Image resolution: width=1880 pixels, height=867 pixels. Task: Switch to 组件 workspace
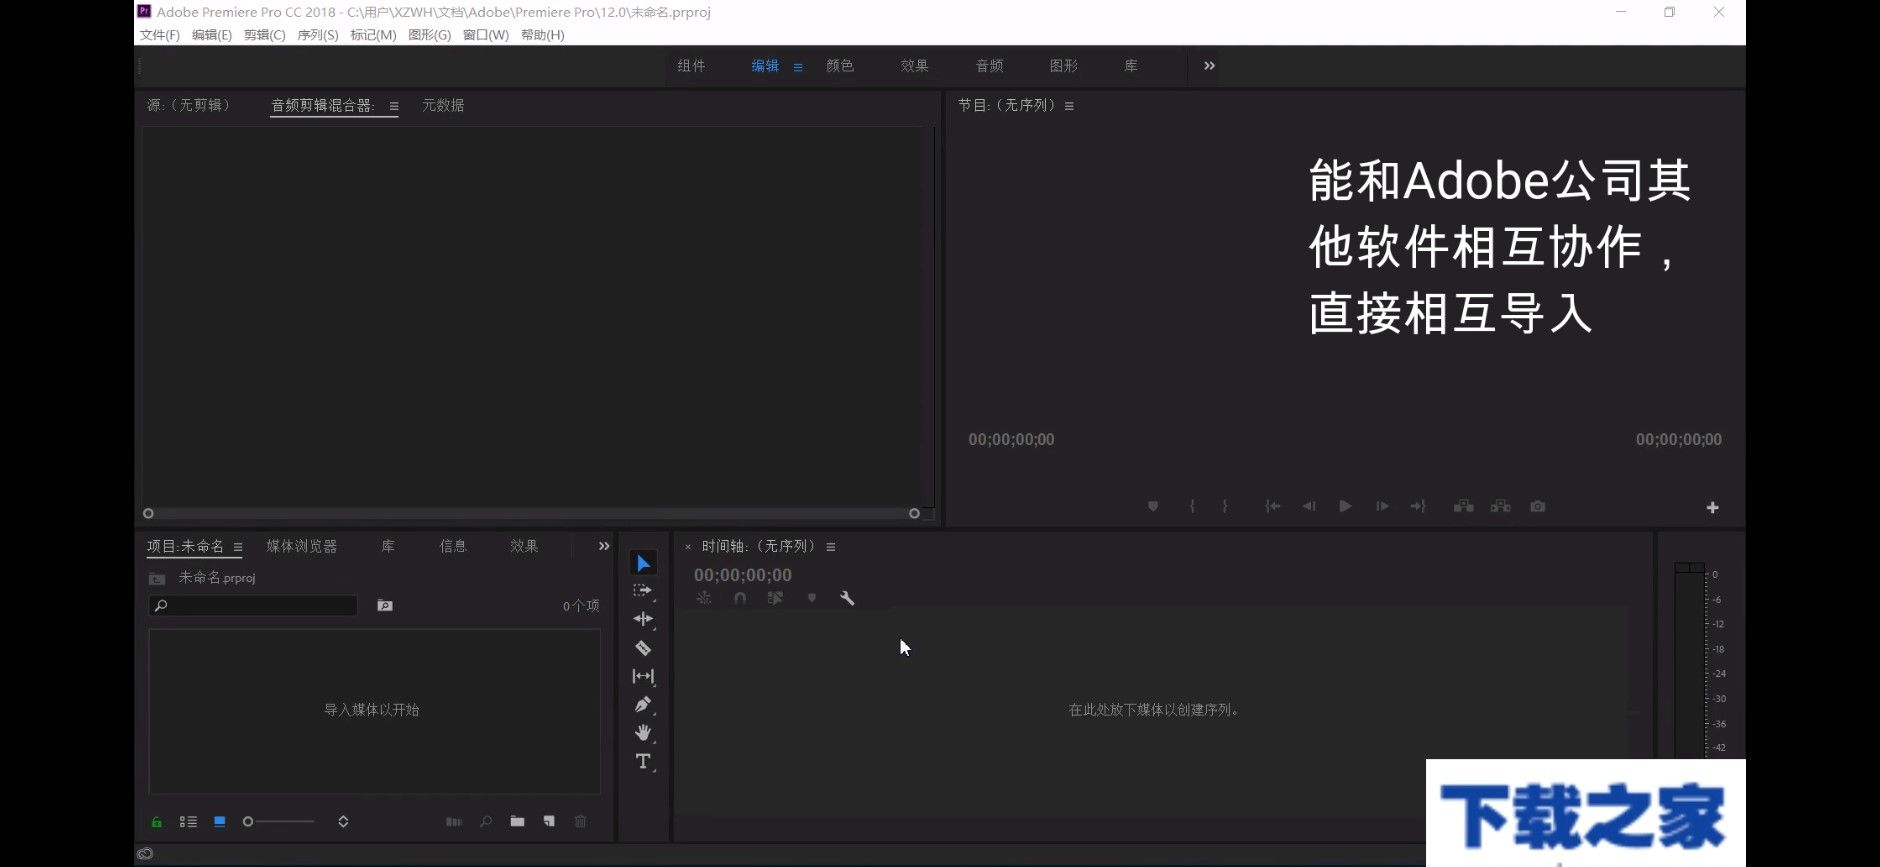(x=691, y=66)
